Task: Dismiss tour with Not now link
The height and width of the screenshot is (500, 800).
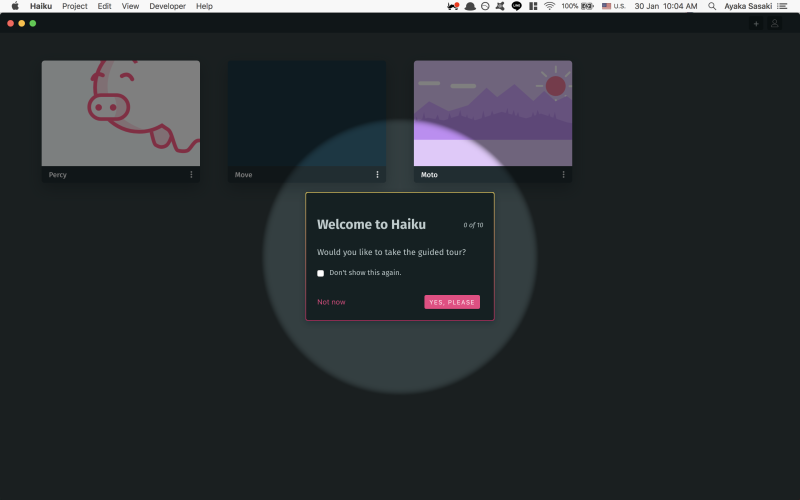Action: pos(331,302)
